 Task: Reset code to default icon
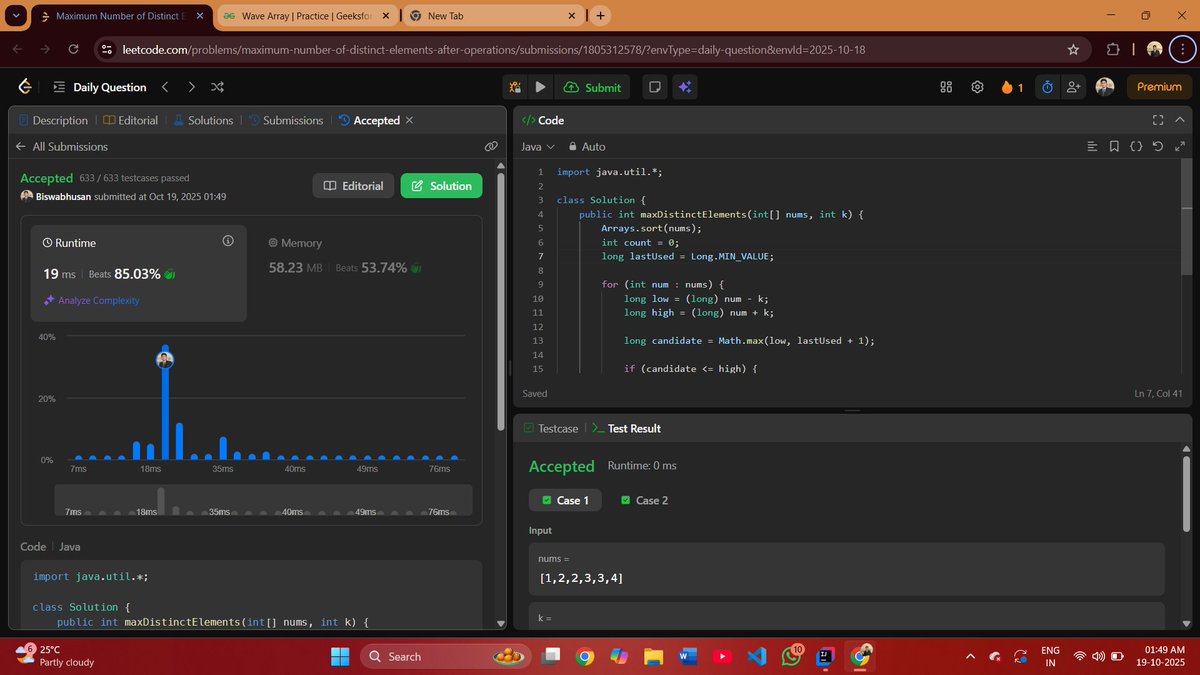[x=1158, y=147]
